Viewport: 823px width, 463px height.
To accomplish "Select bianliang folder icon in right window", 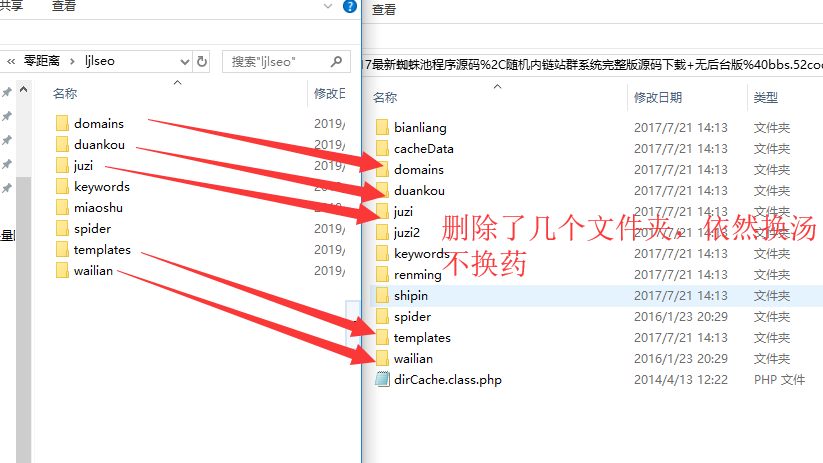I will tap(382, 128).
